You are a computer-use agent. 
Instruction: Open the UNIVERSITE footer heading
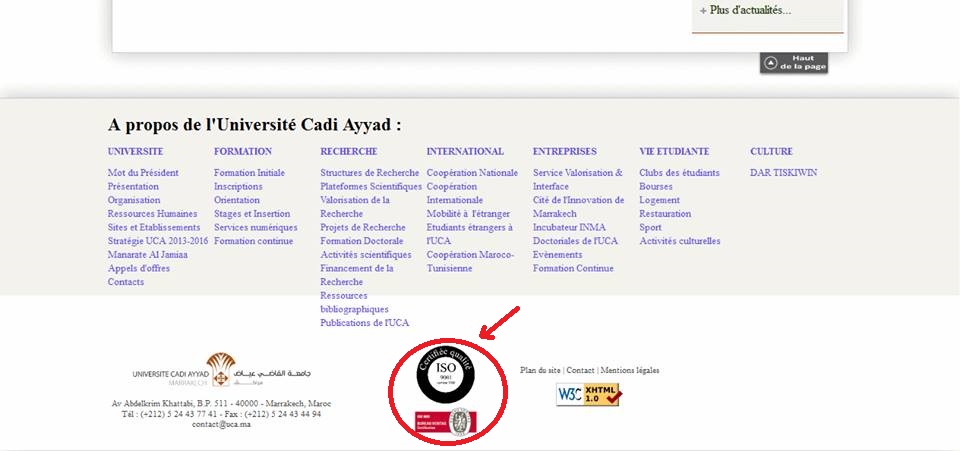[x=135, y=151]
